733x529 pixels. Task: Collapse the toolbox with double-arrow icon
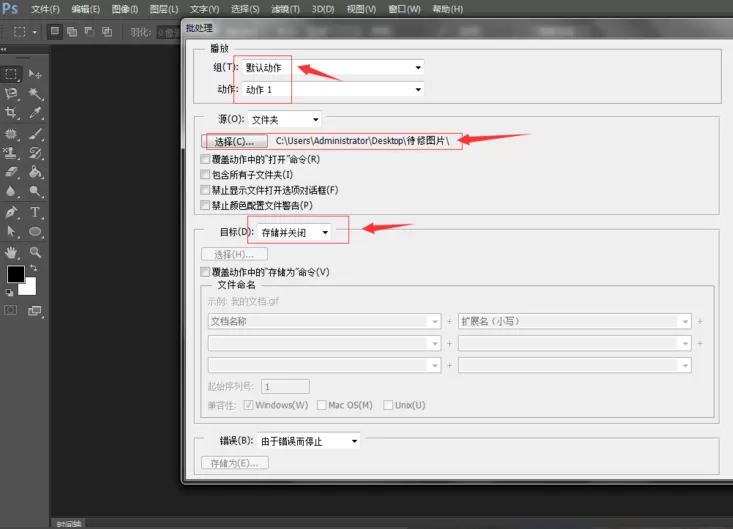4,49
